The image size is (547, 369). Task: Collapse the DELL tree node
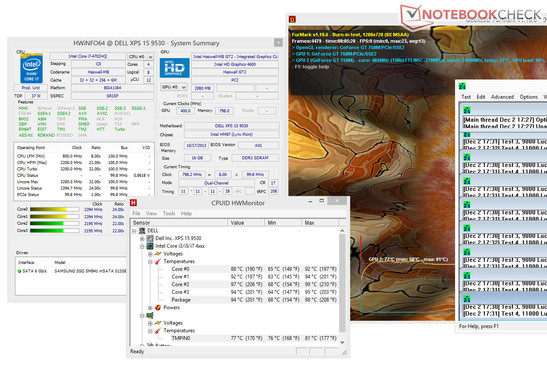(134, 231)
